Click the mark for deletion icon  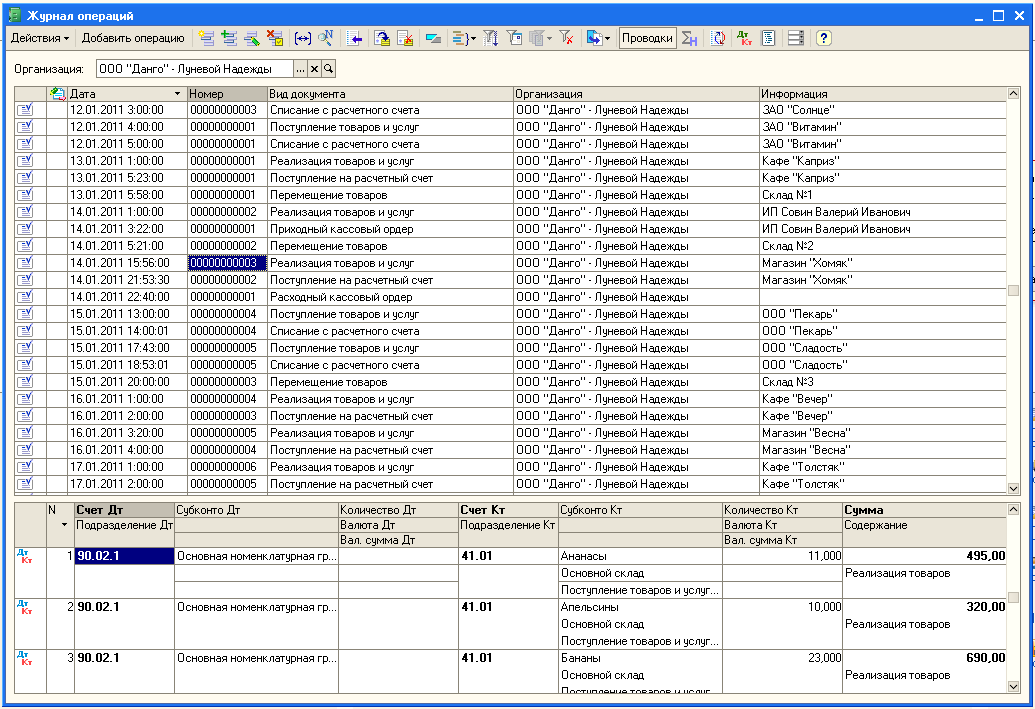tap(275, 38)
